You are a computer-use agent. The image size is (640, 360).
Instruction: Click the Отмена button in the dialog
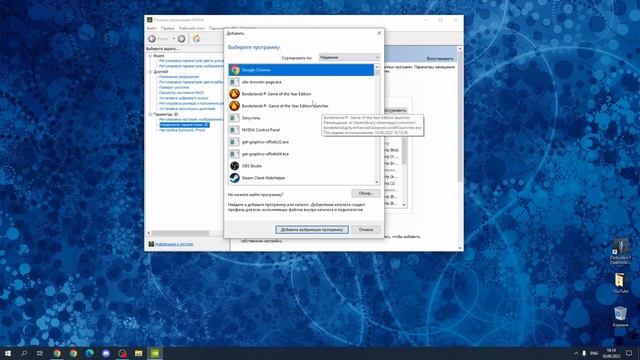[x=366, y=229]
